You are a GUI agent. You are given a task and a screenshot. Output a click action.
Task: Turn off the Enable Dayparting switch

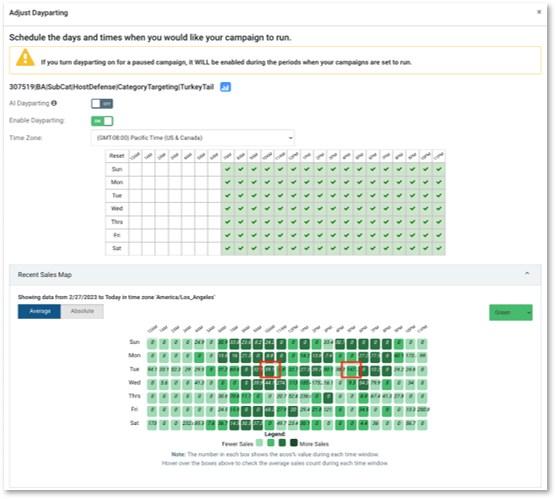point(102,121)
